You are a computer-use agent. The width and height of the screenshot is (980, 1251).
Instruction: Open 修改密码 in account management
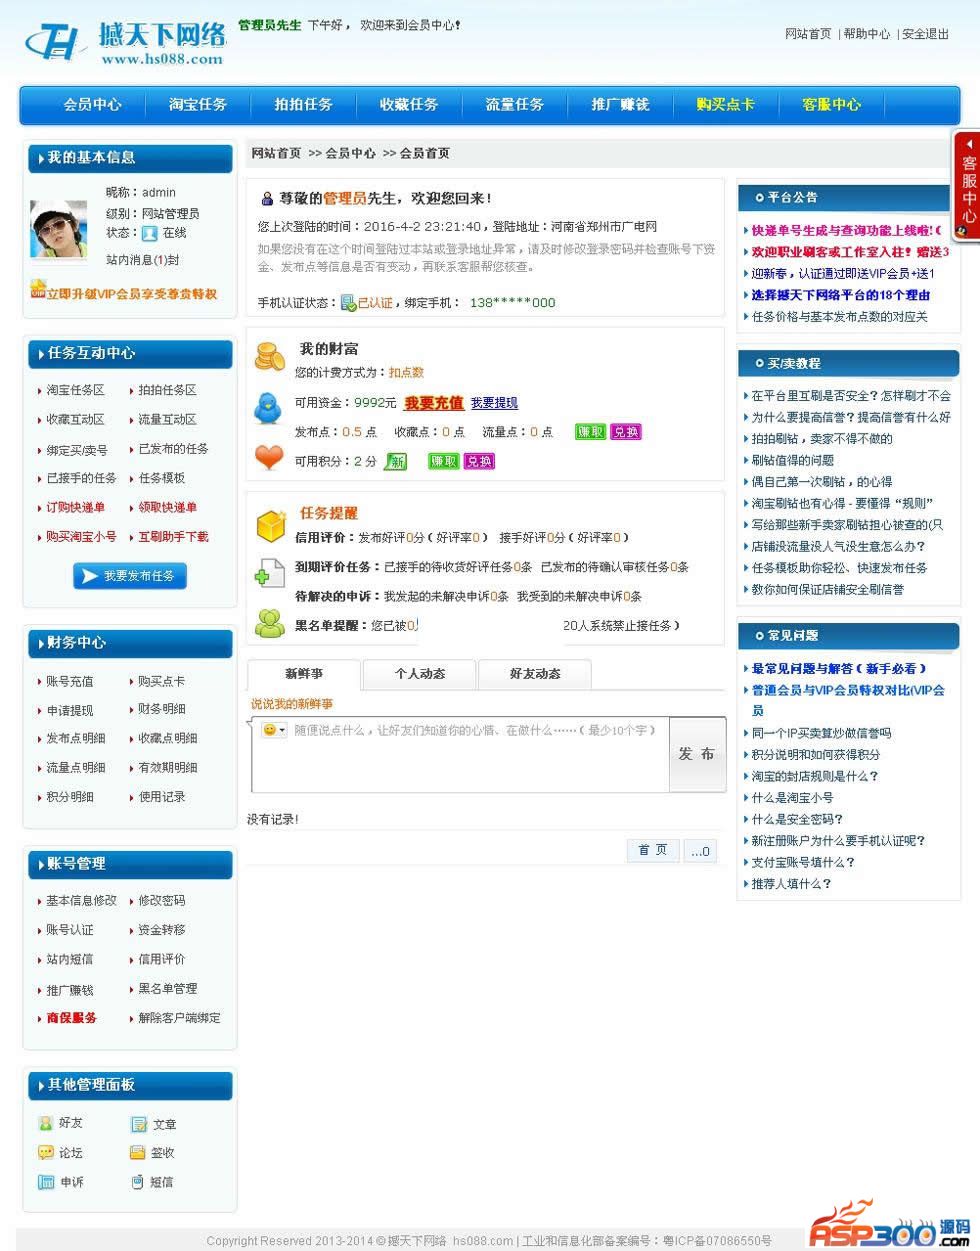(x=162, y=900)
